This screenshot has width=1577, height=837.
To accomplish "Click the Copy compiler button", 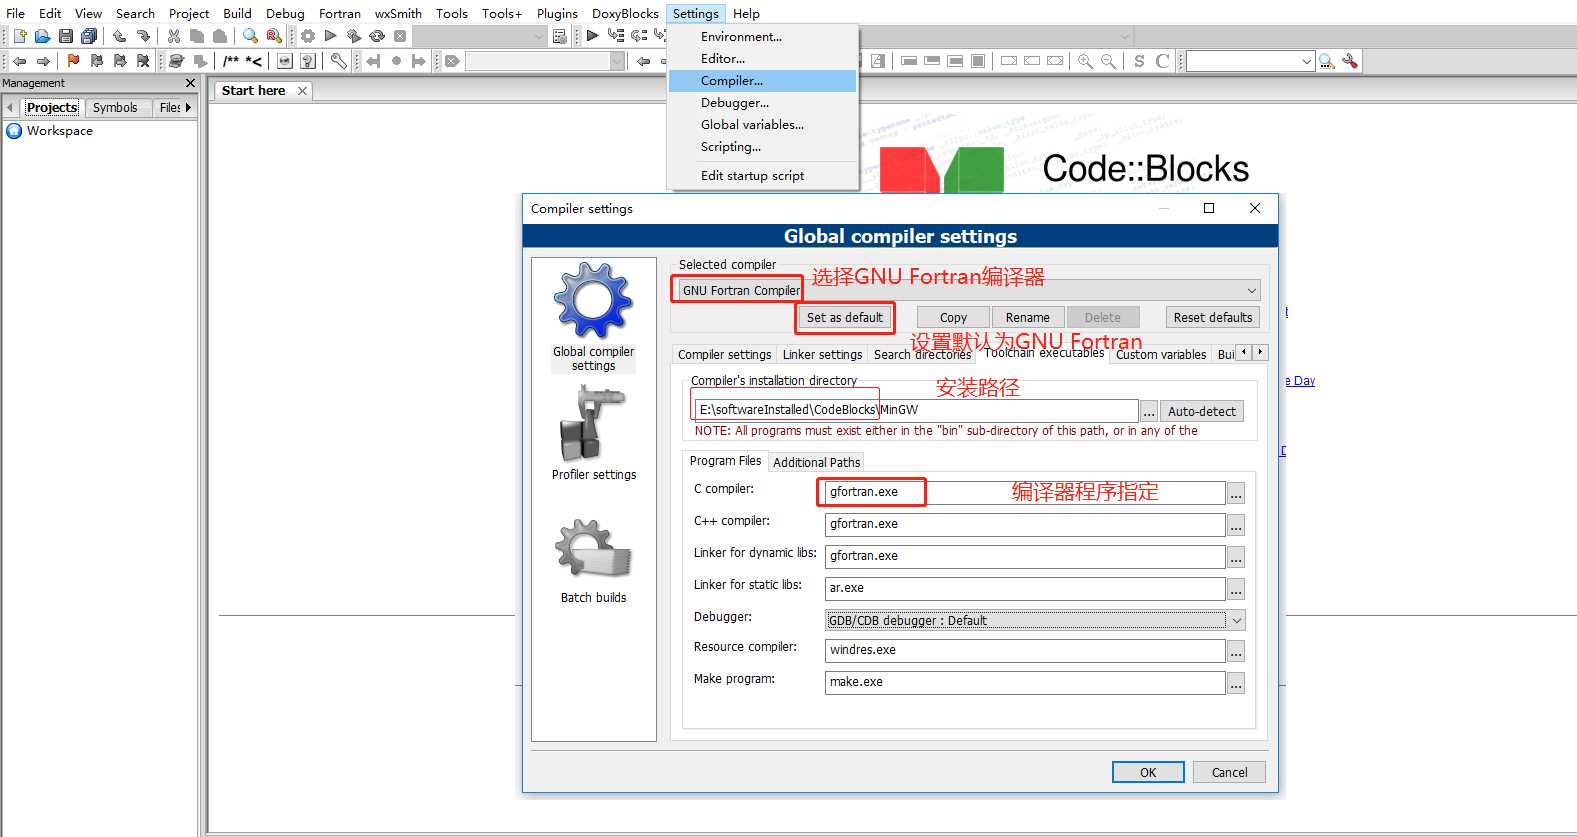I will coord(953,318).
